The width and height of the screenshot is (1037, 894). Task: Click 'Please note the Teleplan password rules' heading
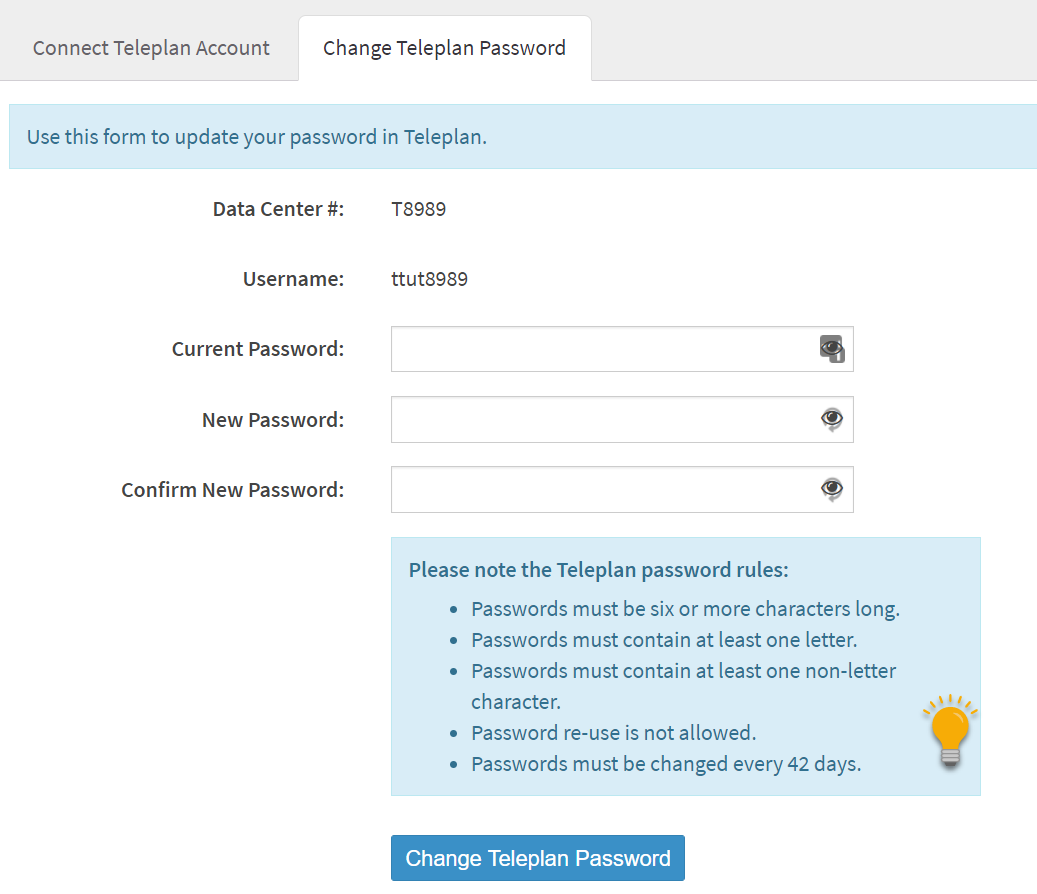(x=599, y=569)
